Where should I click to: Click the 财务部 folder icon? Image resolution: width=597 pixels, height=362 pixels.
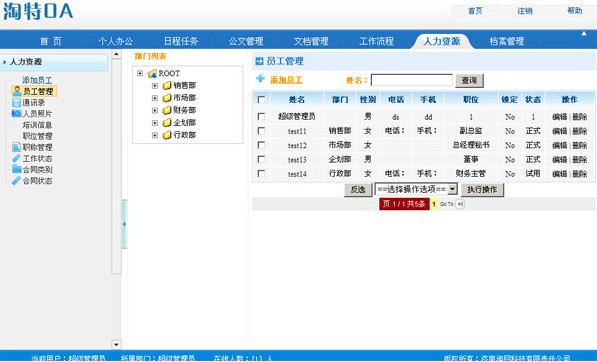click(167, 110)
